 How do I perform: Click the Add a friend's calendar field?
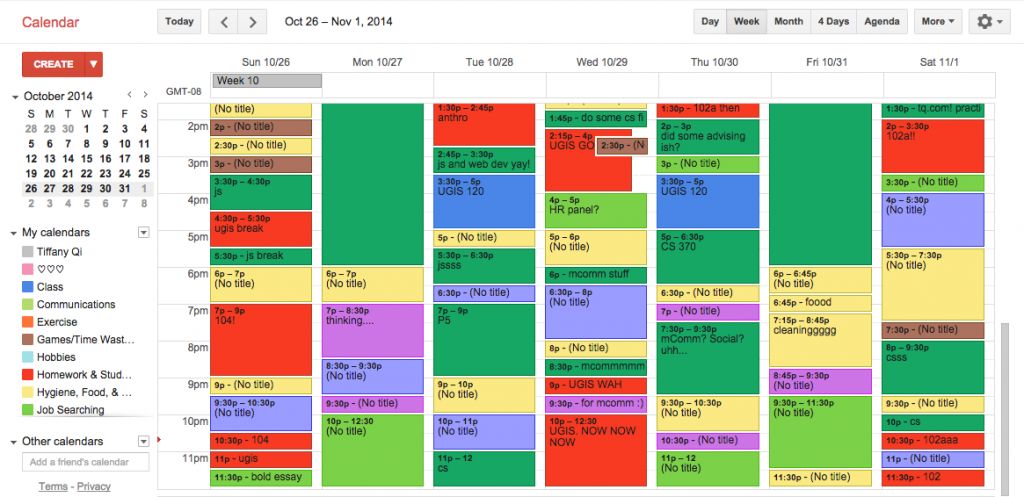click(x=86, y=462)
